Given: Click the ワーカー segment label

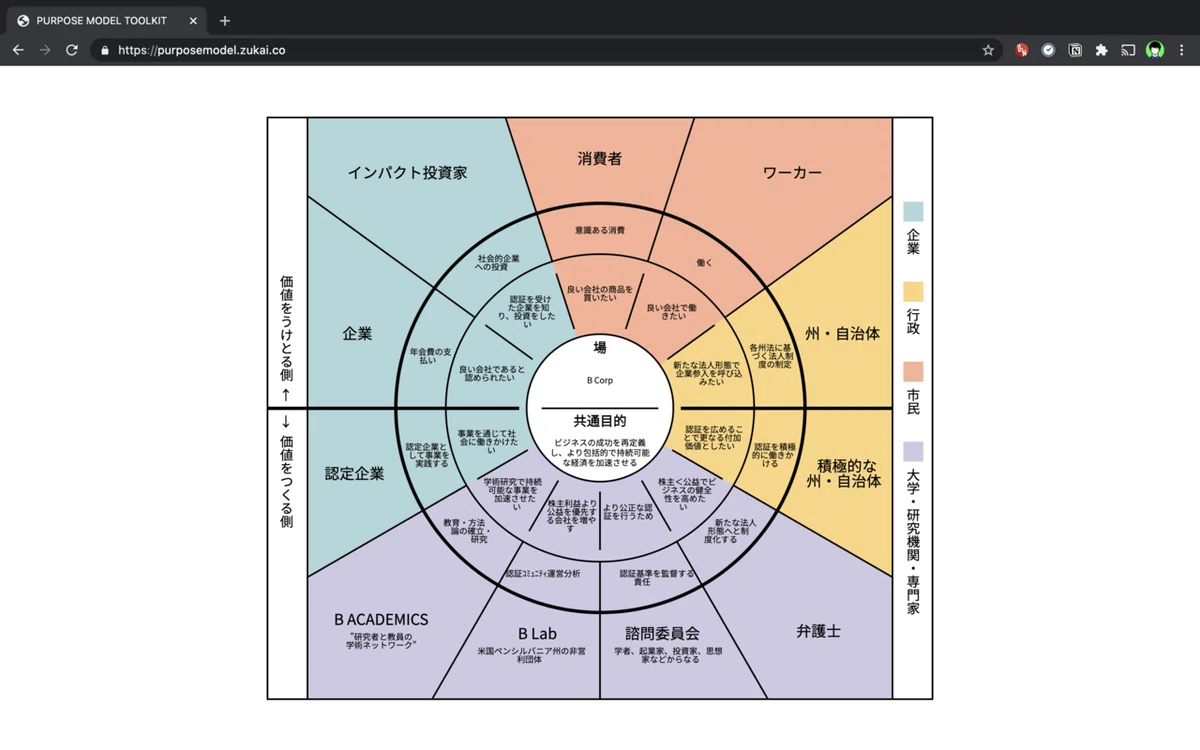Looking at the screenshot, I should pyautogui.click(x=792, y=172).
